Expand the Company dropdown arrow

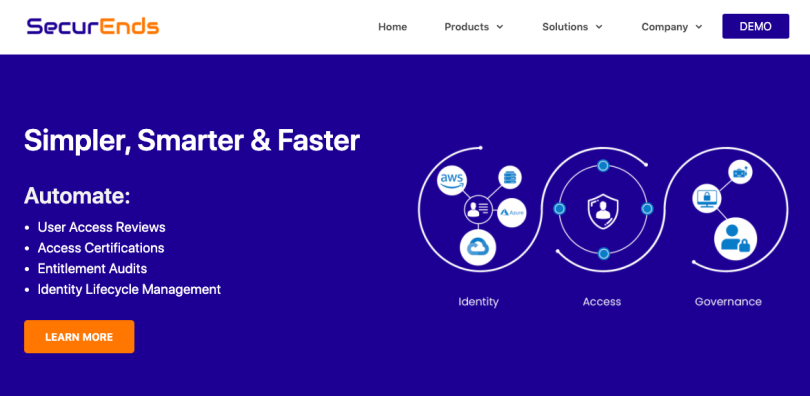[x=699, y=27]
